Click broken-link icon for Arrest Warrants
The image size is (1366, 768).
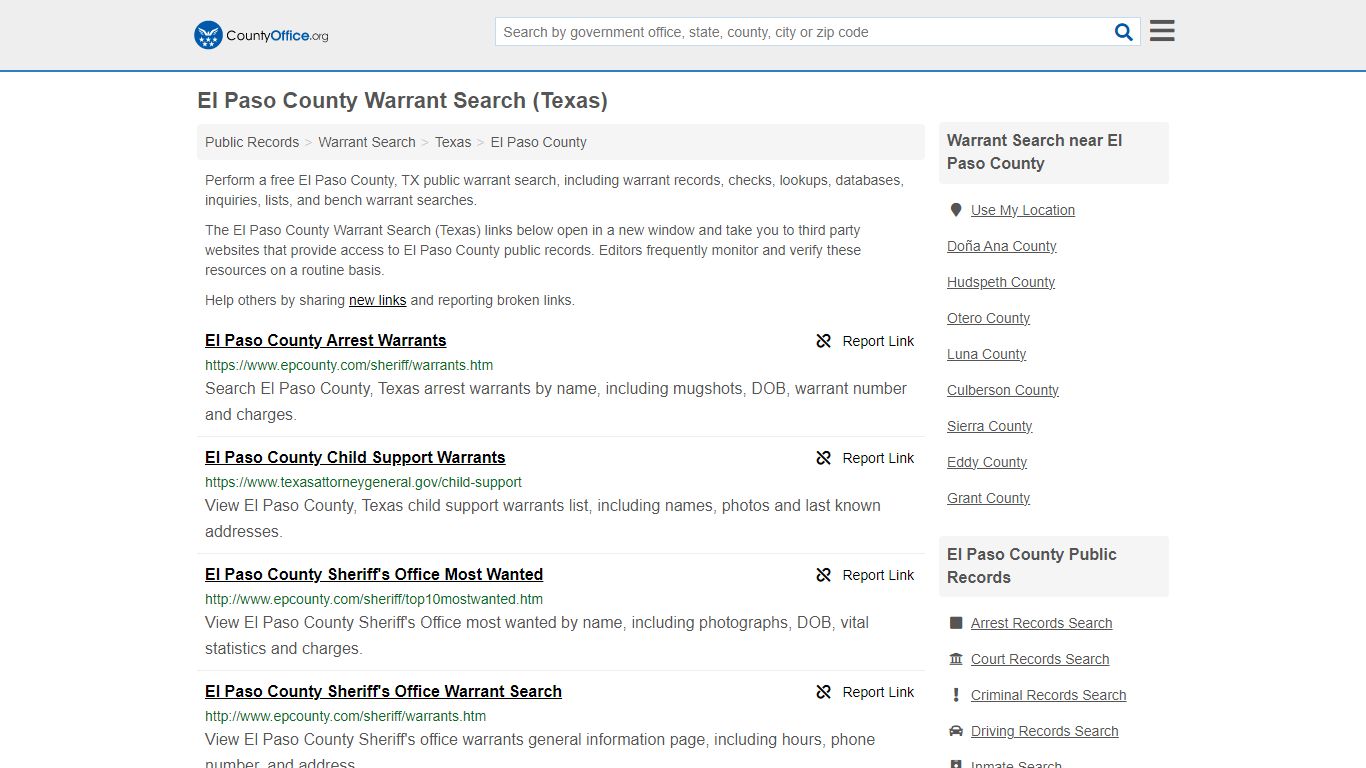[x=824, y=341]
